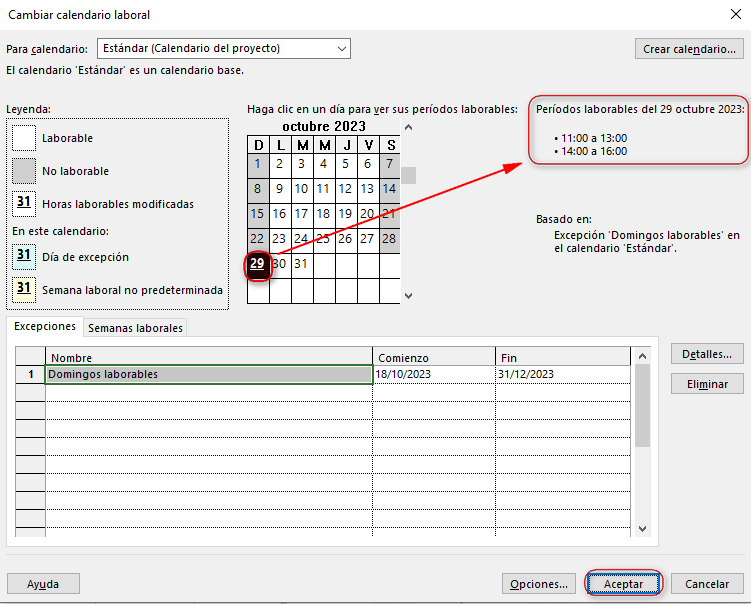Open Detalles for the selected exception
This screenshot has height=604, width=751.
tap(706, 354)
